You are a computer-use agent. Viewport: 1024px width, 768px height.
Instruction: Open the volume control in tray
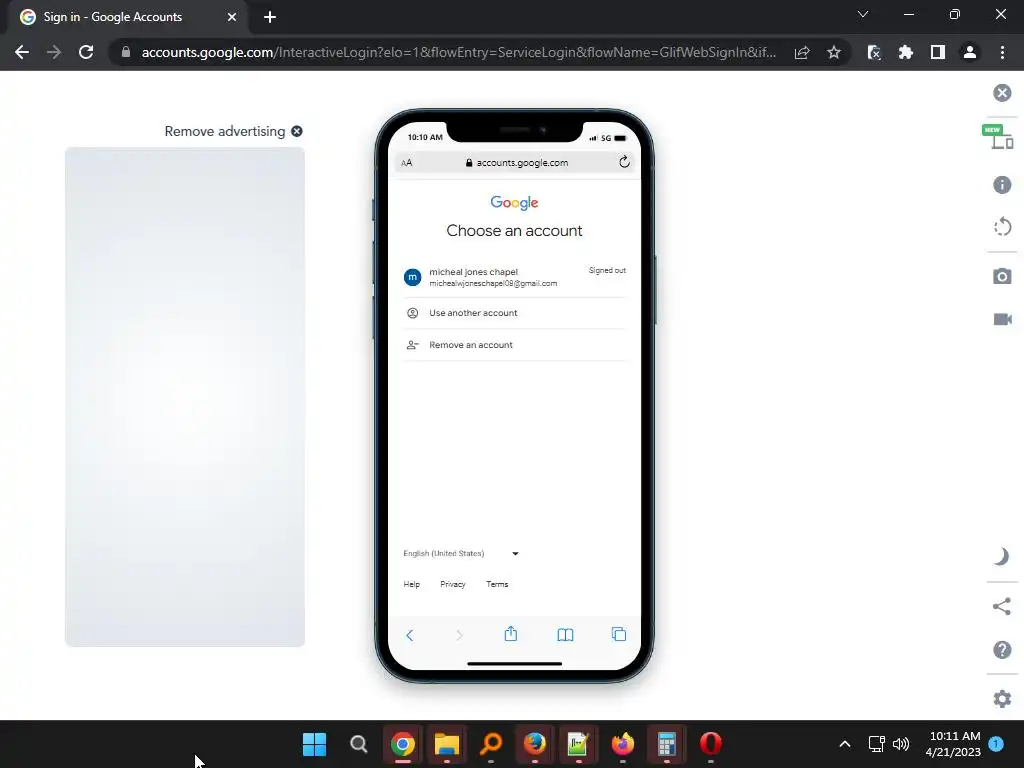pyautogui.click(x=901, y=744)
